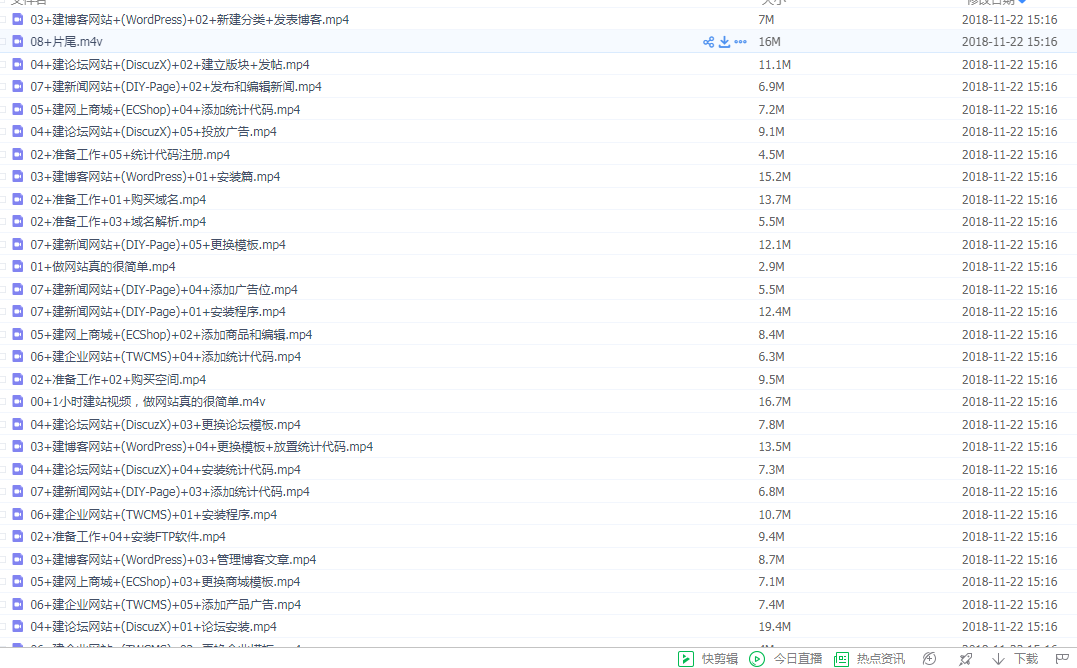Click video file icon of 01+做网站真的很简单.mp4
1077x668 pixels.
click(17, 267)
